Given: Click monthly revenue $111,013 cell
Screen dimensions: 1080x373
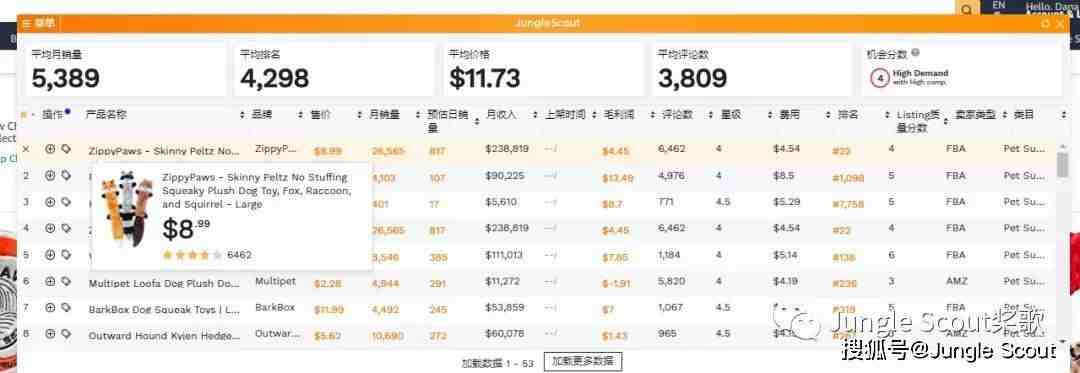Looking at the screenshot, I should tap(505, 255).
